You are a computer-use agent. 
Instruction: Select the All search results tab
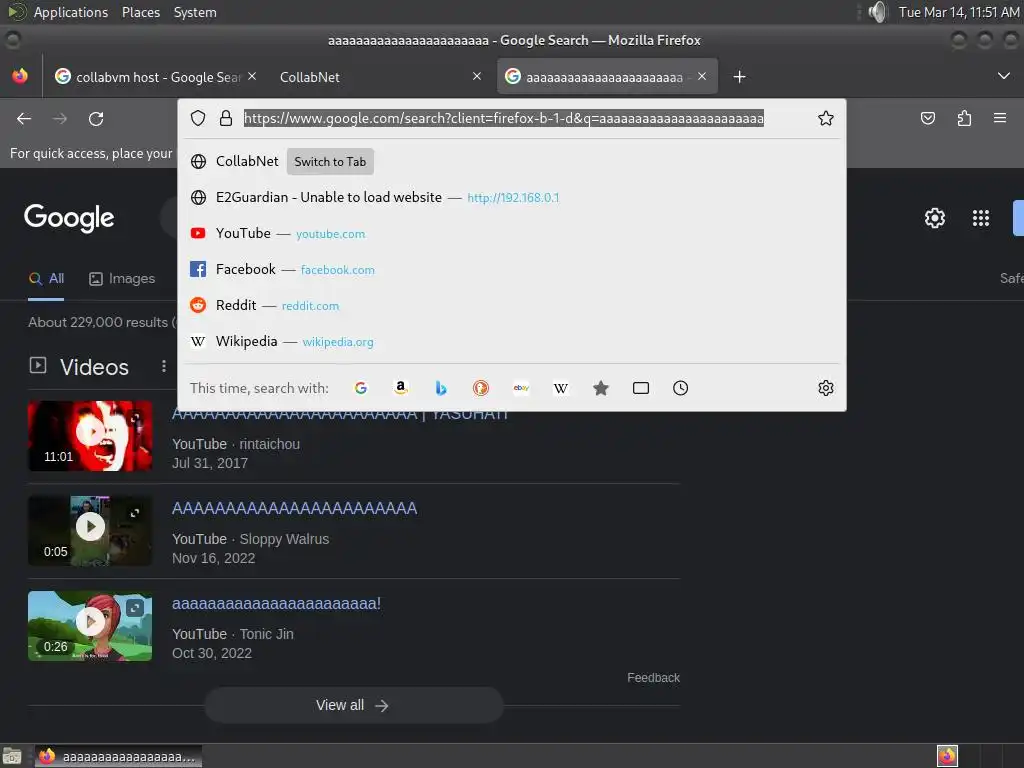pyautogui.click(x=46, y=279)
